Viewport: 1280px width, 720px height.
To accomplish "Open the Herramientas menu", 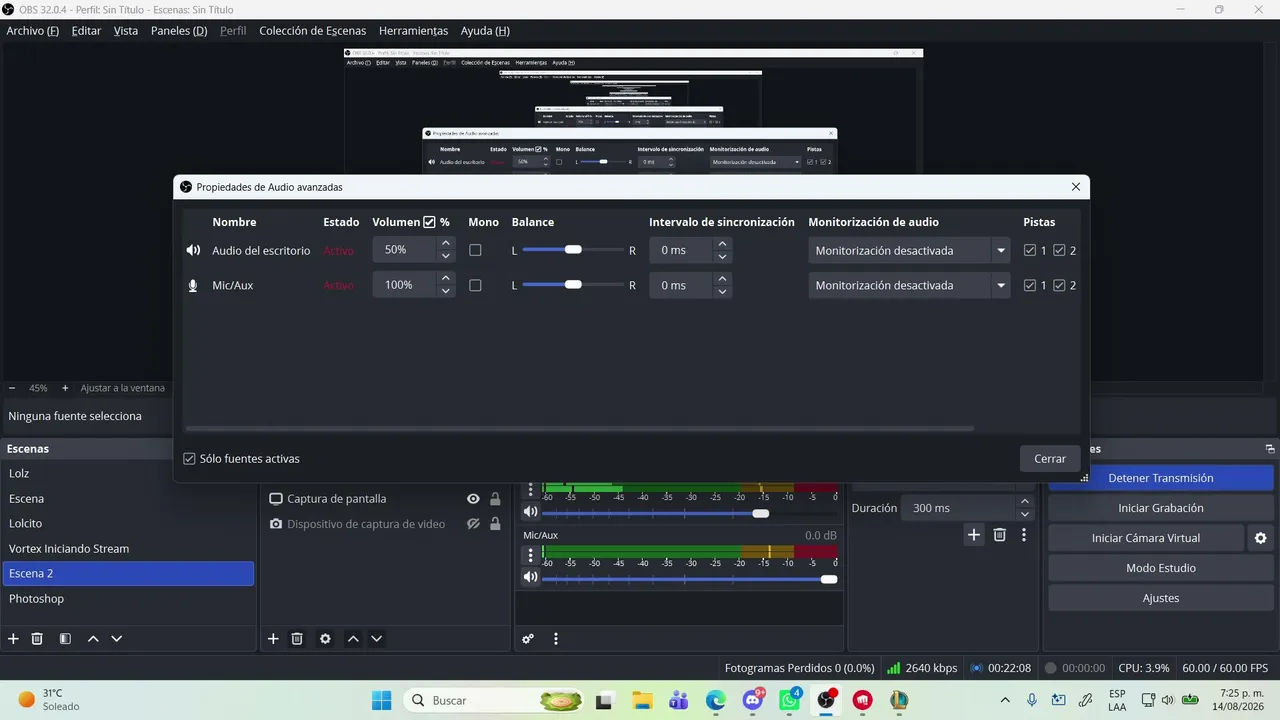I will (x=414, y=31).
